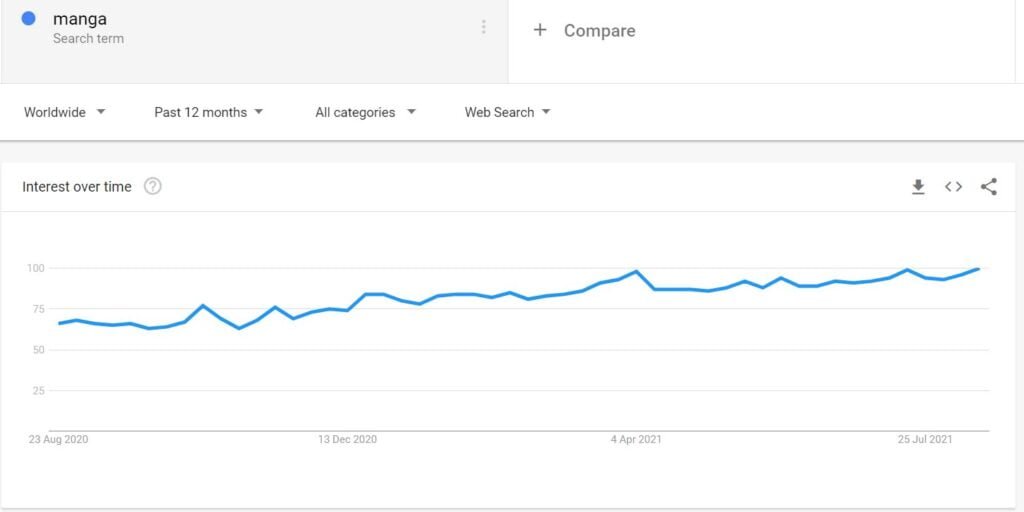This screenshot has width=1024, height=512.
Task: Click the Interest over time heading
Action: click(77, 187)
